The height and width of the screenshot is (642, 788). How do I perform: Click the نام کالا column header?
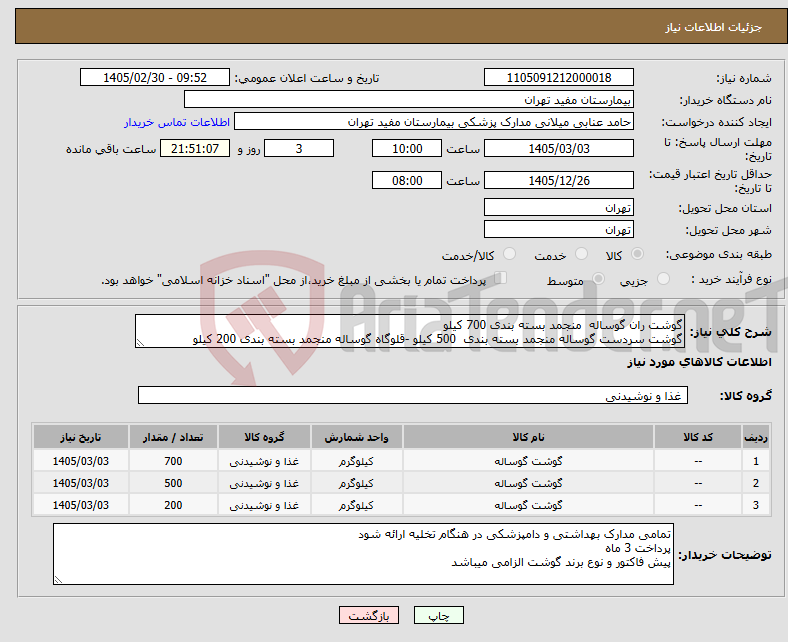click(528, 437)
